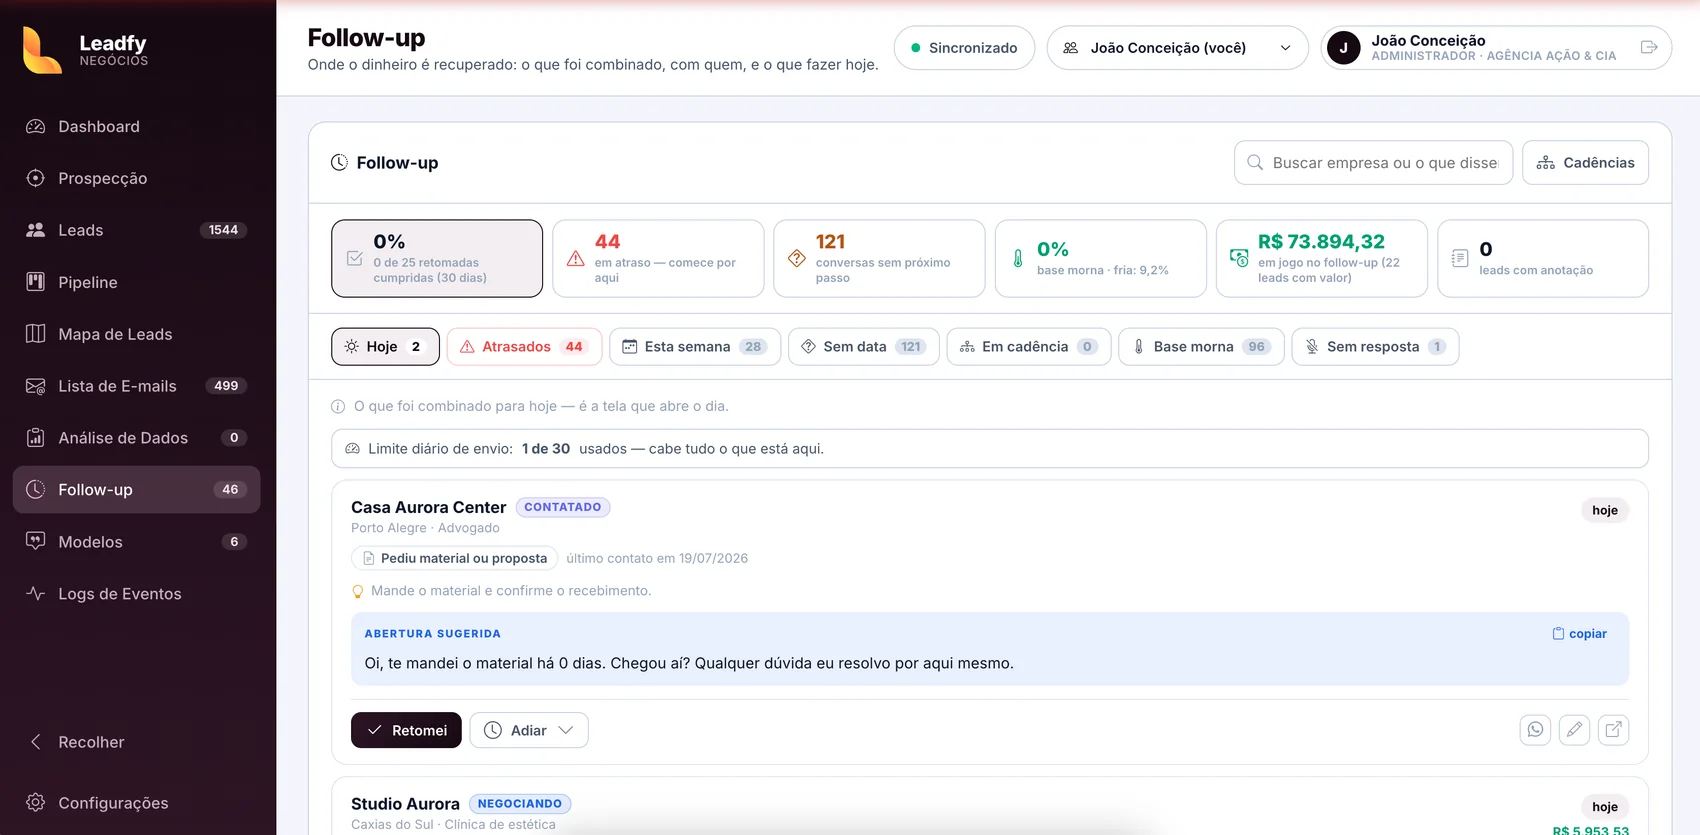1700x835 pixels.
Task: Click the lightbulb icon beside 'Mande o material'
Action: tap(358, 591)
